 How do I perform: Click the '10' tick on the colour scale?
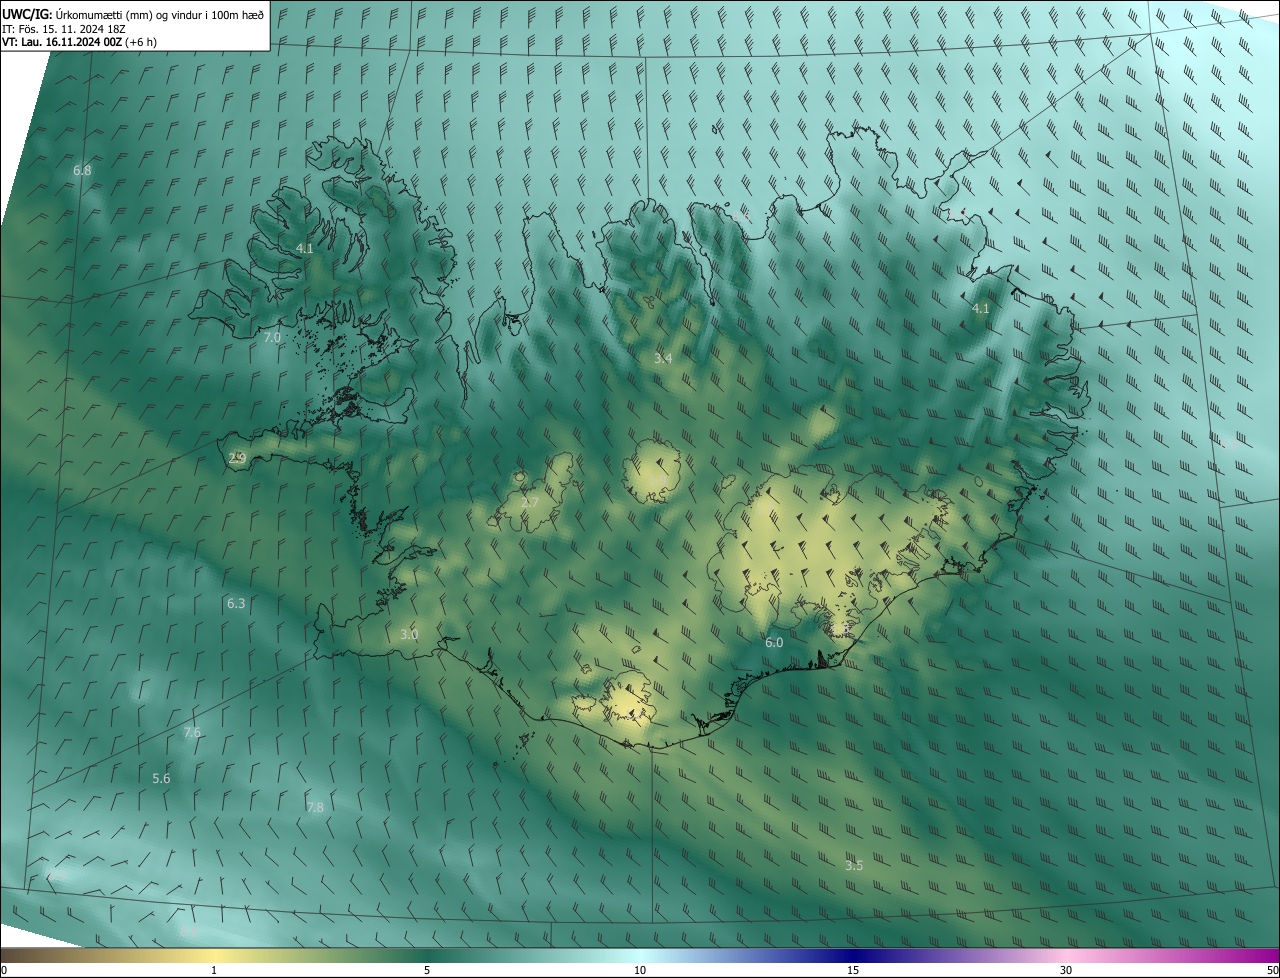coord(640,970)
